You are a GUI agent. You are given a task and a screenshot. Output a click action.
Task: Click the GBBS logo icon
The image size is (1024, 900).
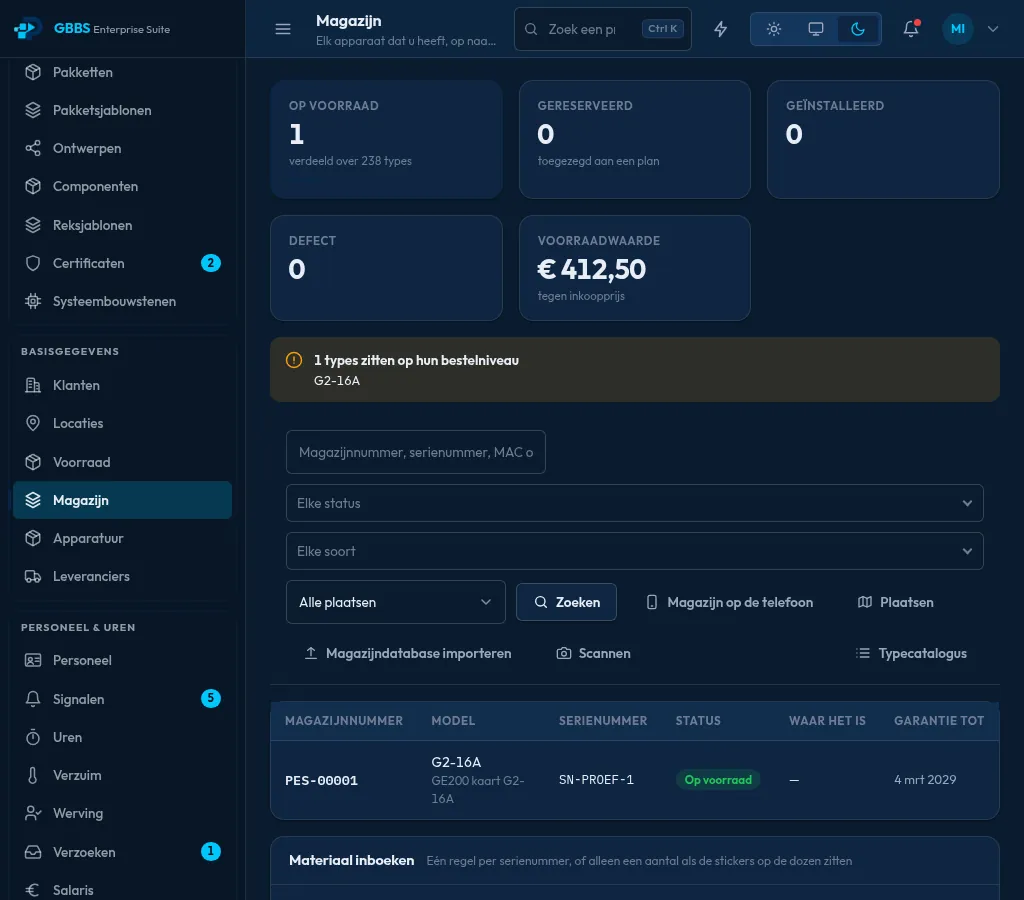coord(27,29)
